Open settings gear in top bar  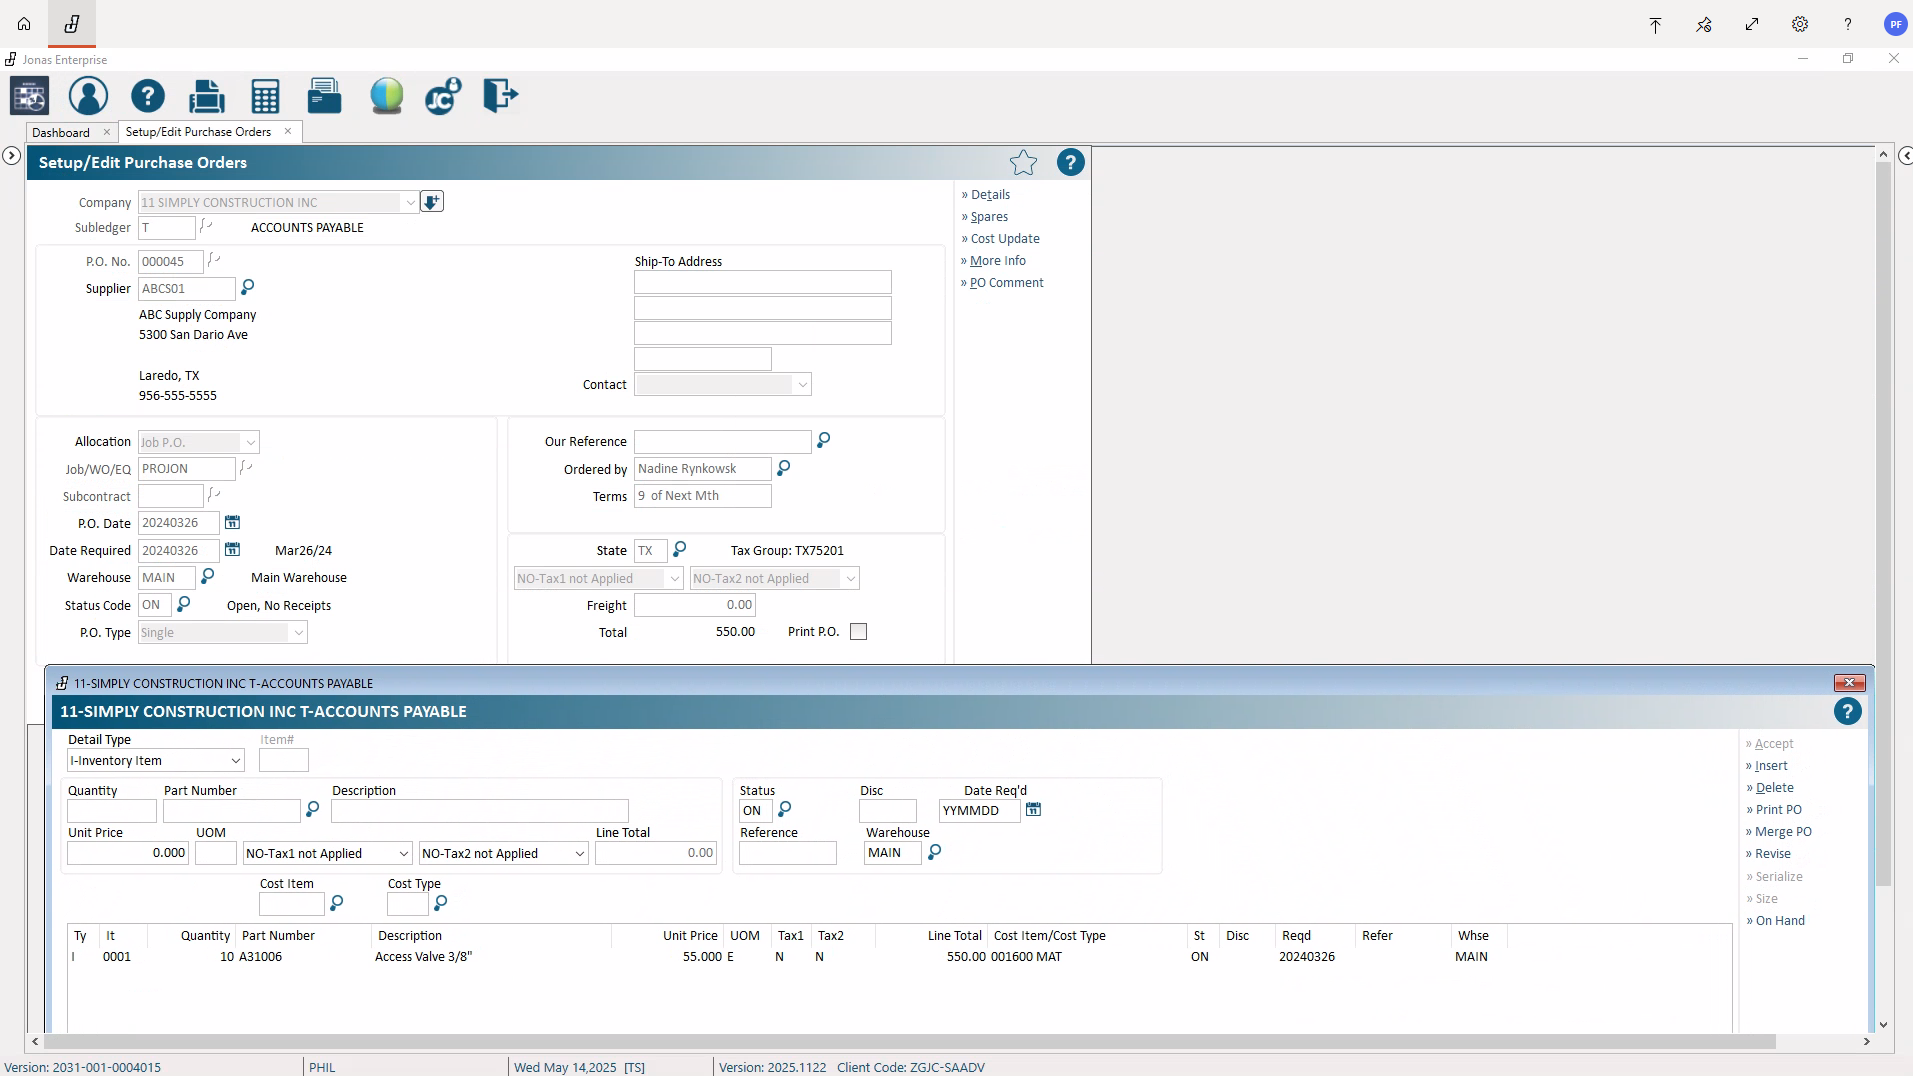click(1800, 24)
